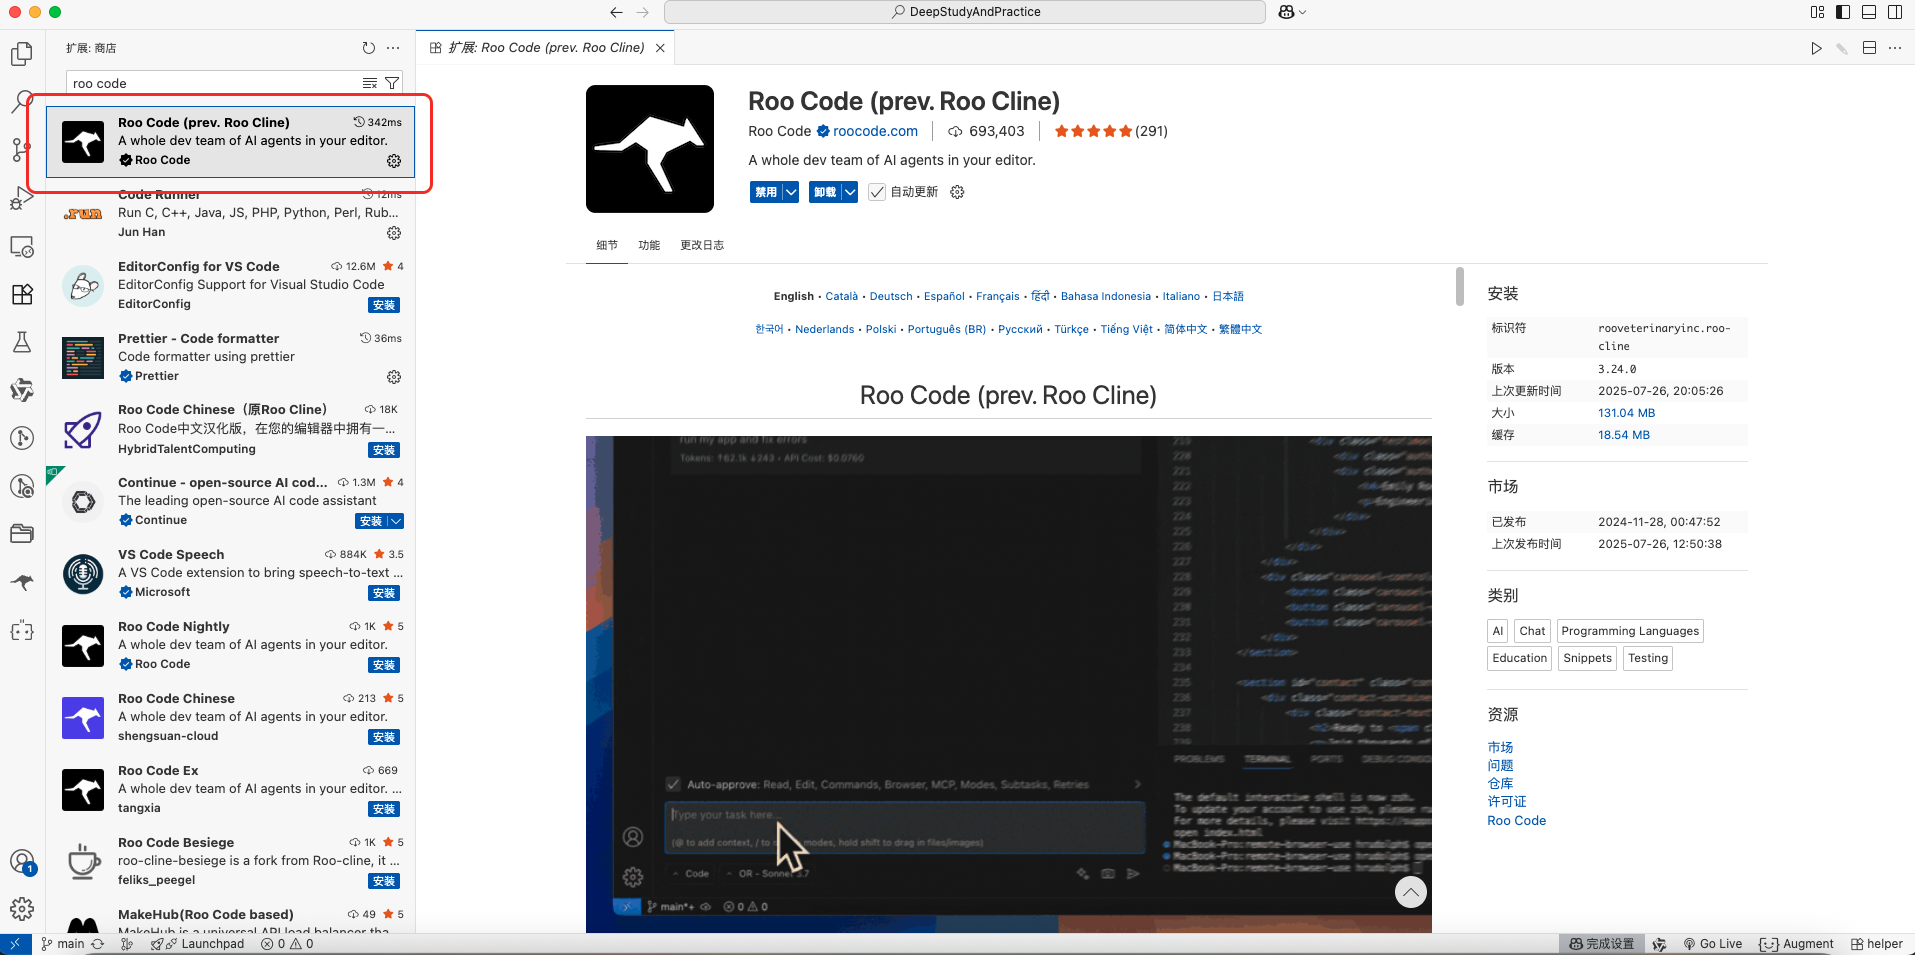This screenshot has height=955, width=1915.
Task: Switch to the 更改日志 changelog tab
Action: (702, 245)
